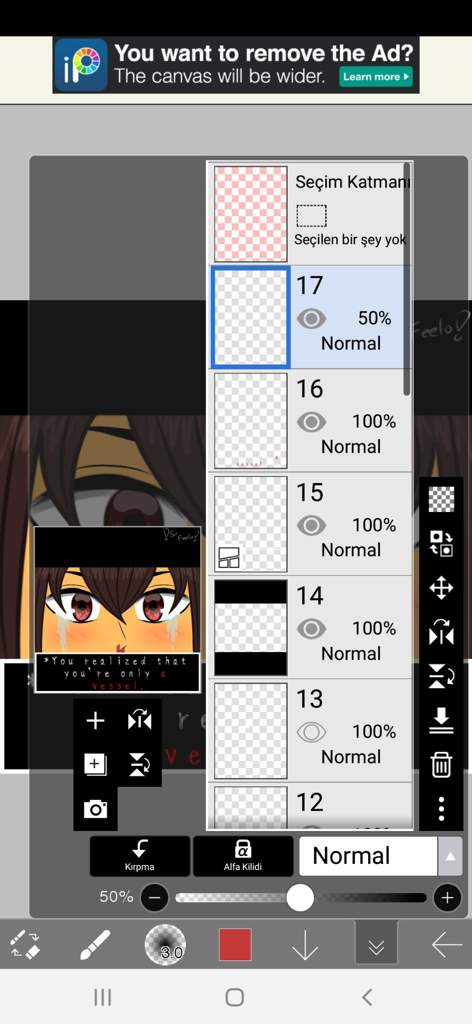Click the move layer transform icon

[441, 588]
